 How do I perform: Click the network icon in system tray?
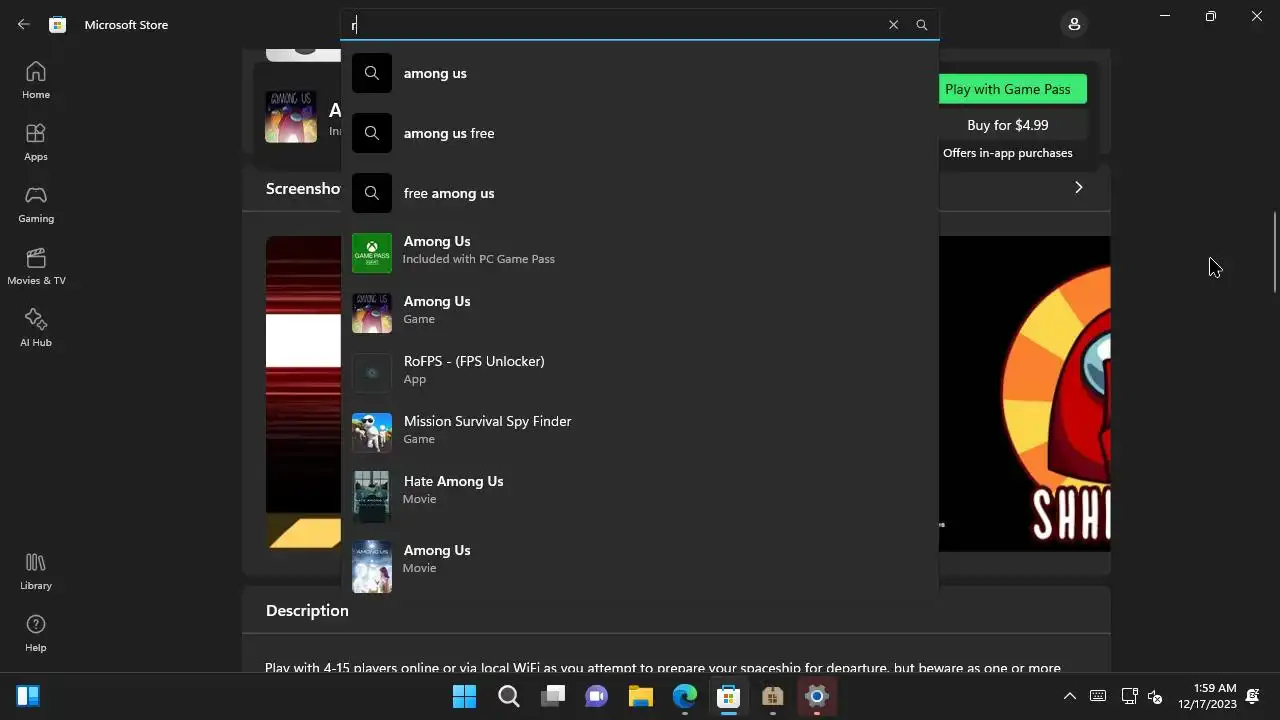pos(1129,696)
